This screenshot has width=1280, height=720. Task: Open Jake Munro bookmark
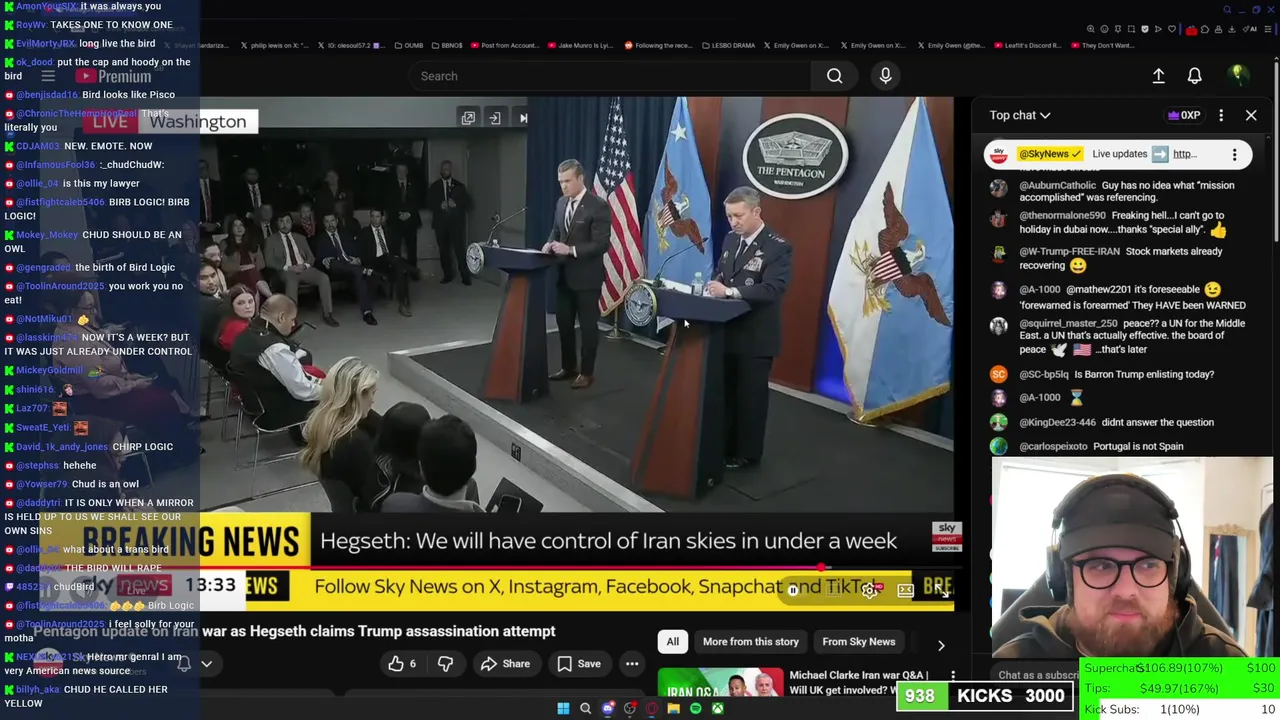point(581,45)
